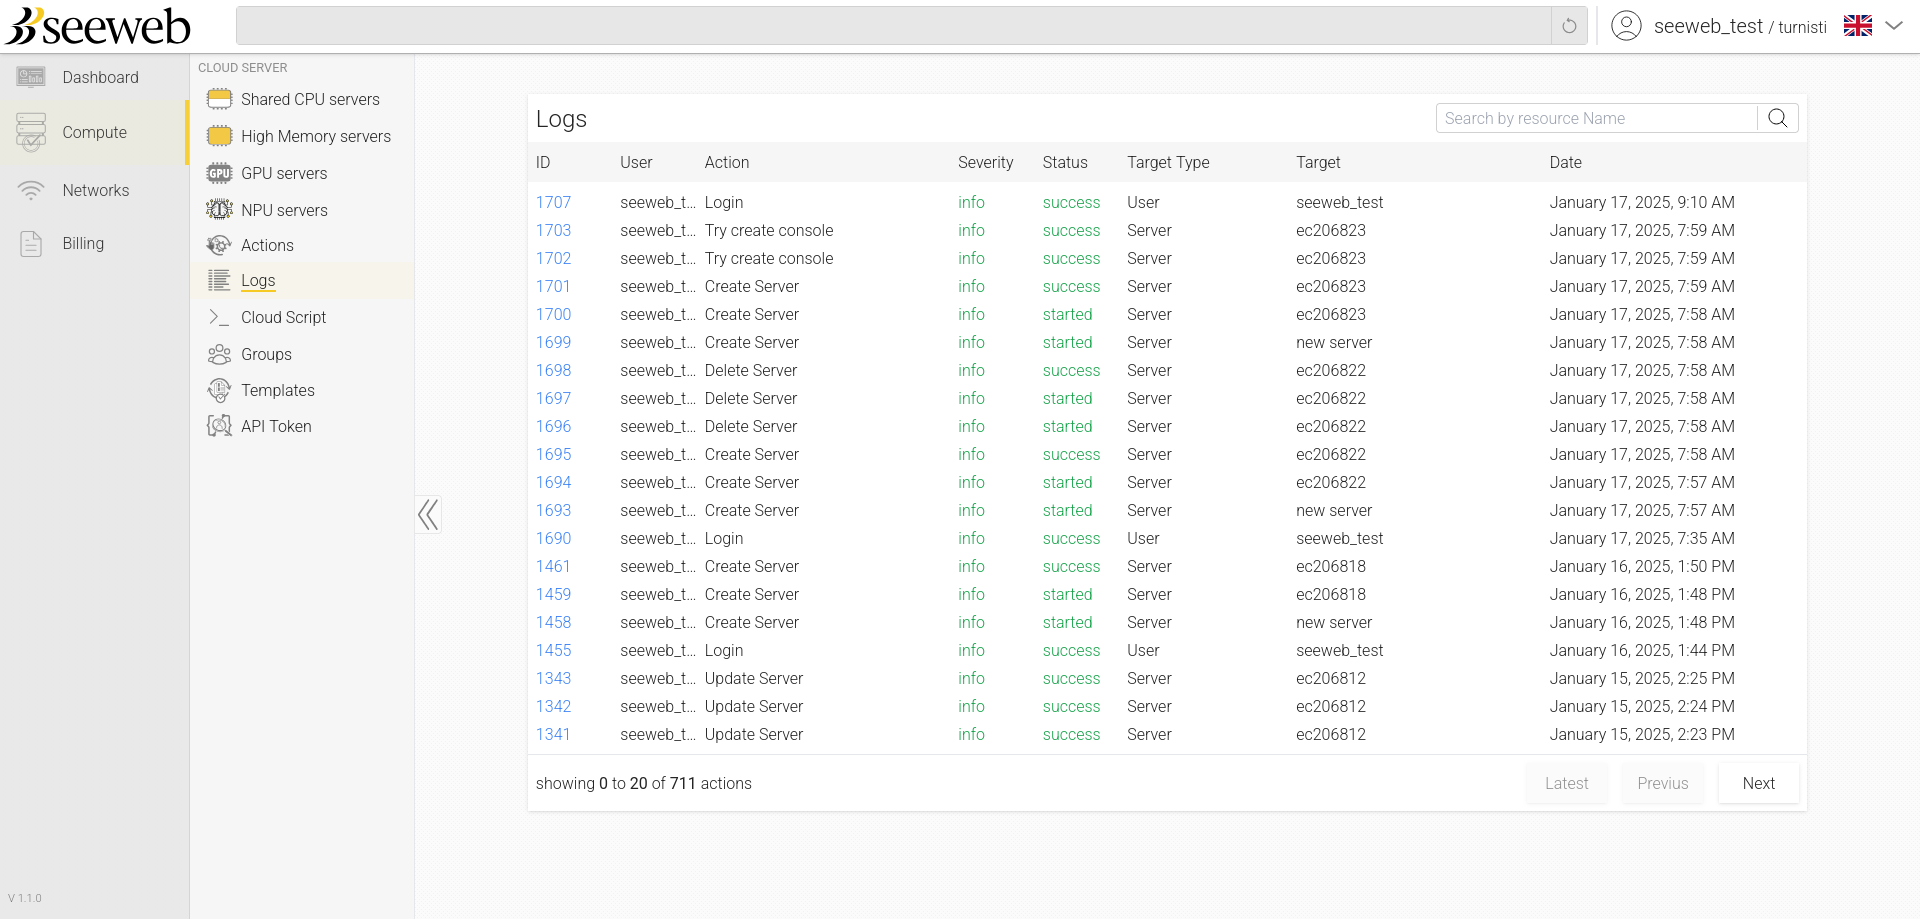Open the API Token page
The height and width of the screenshot is (919, 1920).
click(x=276, y=426)
